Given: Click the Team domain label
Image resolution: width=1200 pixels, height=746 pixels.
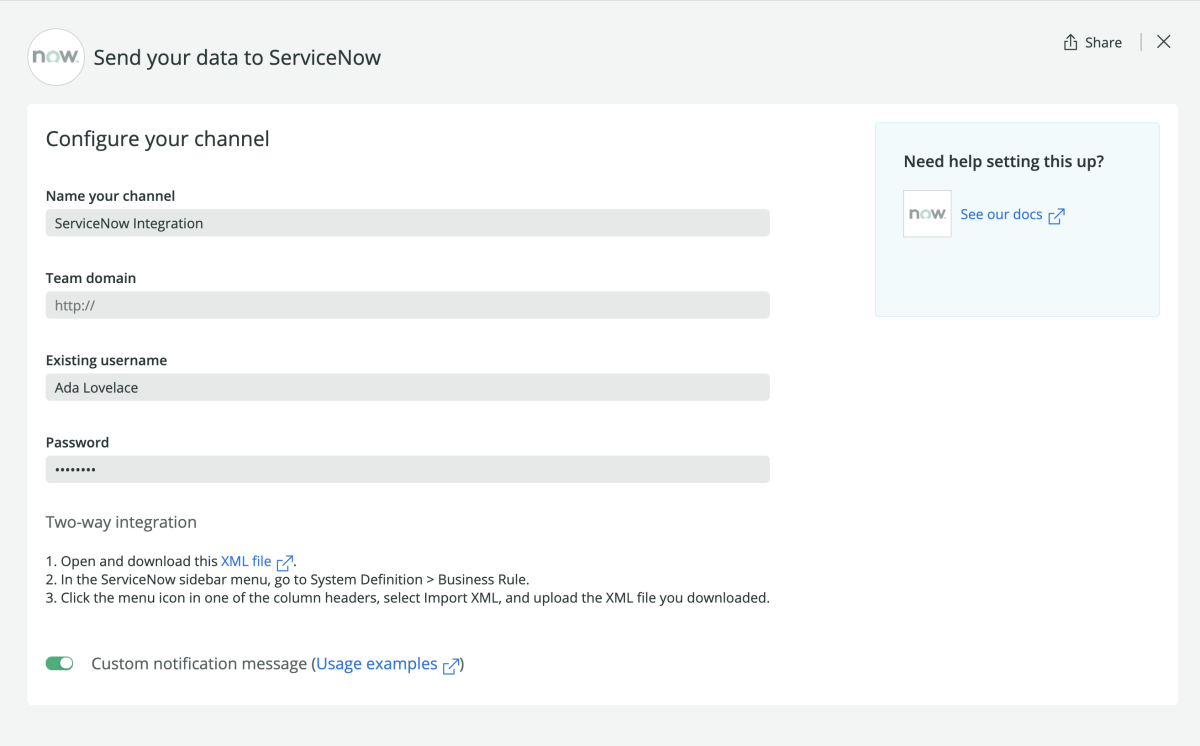Looking at the screenshot, I should click(x=91, y=278).
